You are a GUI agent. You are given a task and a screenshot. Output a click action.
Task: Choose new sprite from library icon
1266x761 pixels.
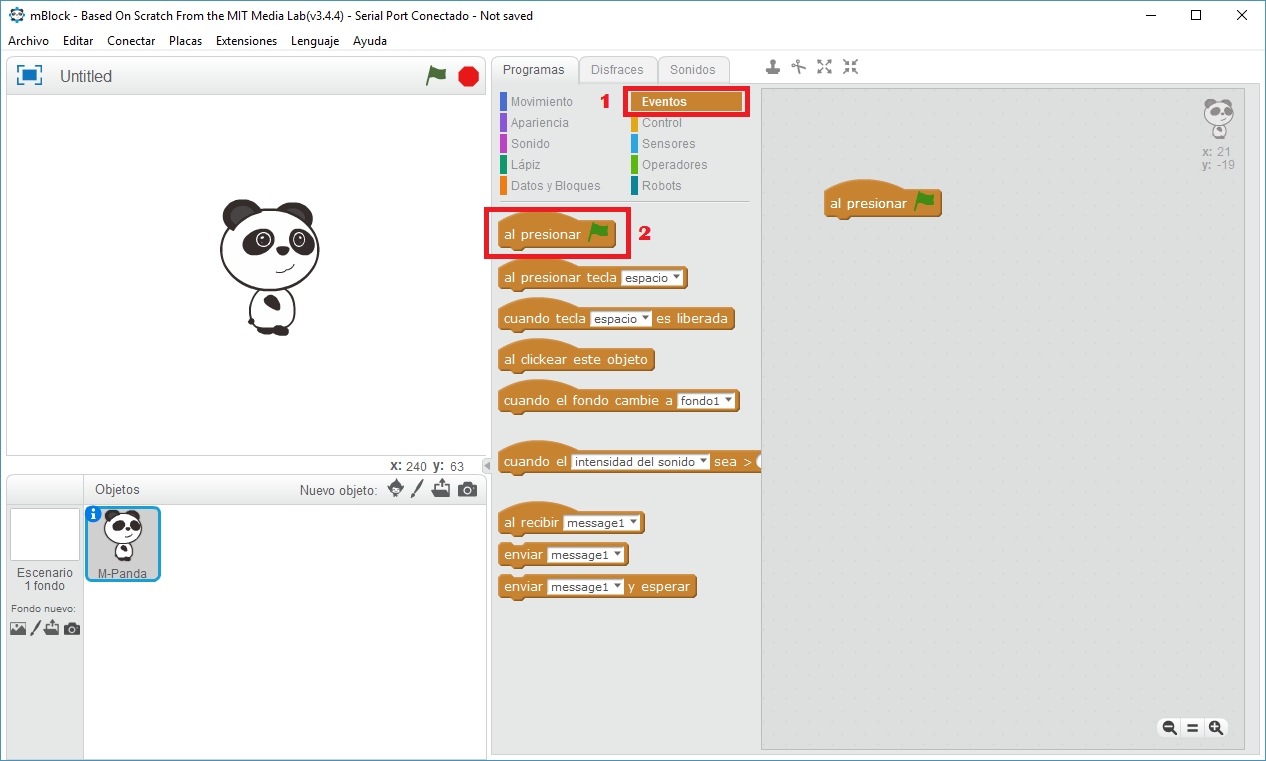396,489
